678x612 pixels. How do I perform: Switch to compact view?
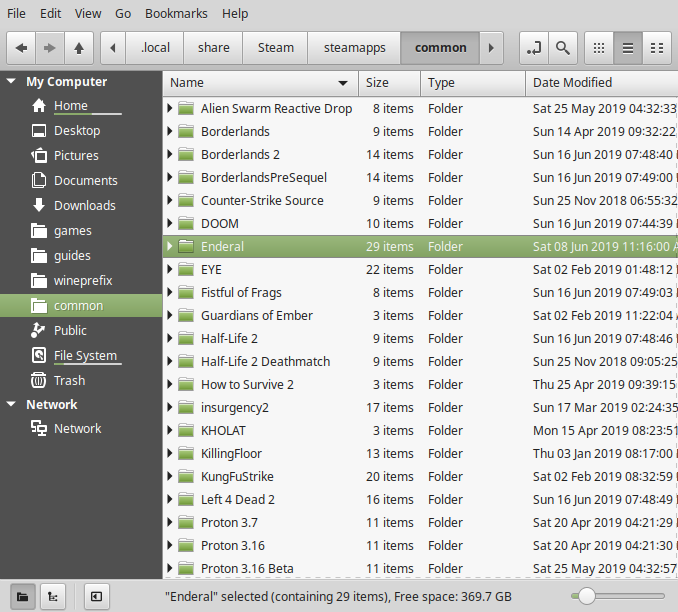657,48
